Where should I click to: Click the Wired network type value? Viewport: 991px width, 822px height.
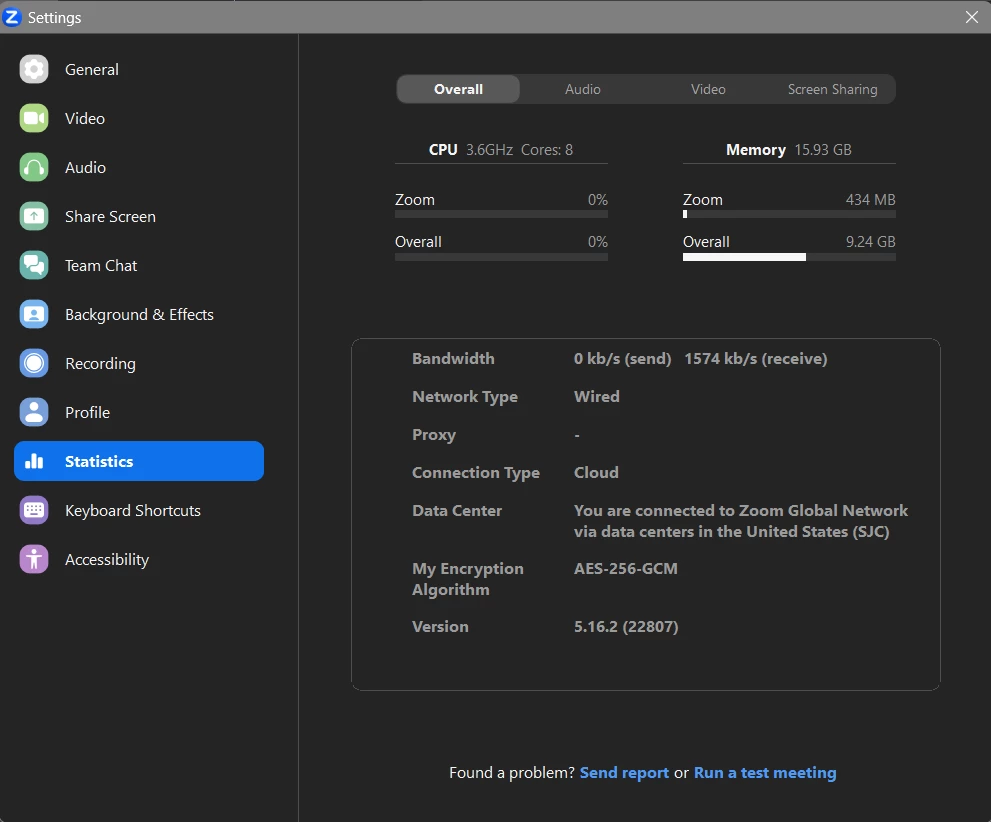click(x=597, y=397)
